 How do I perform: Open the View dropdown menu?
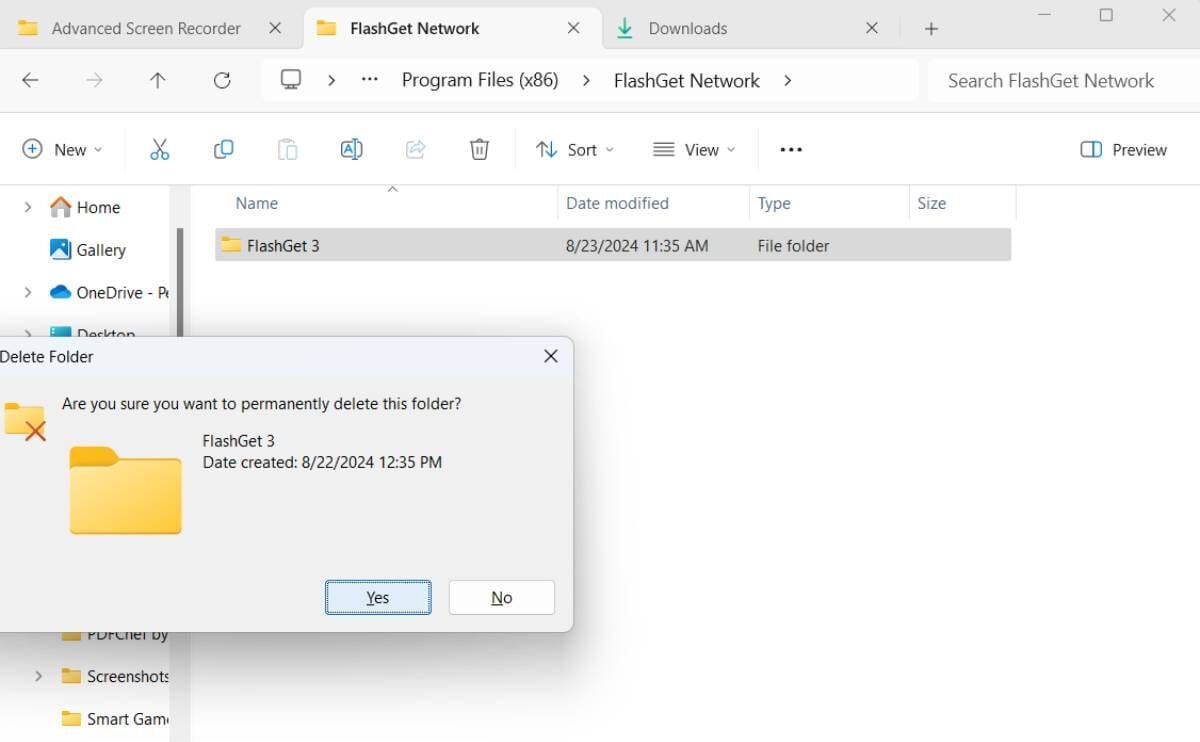click(x=694, y=150)
